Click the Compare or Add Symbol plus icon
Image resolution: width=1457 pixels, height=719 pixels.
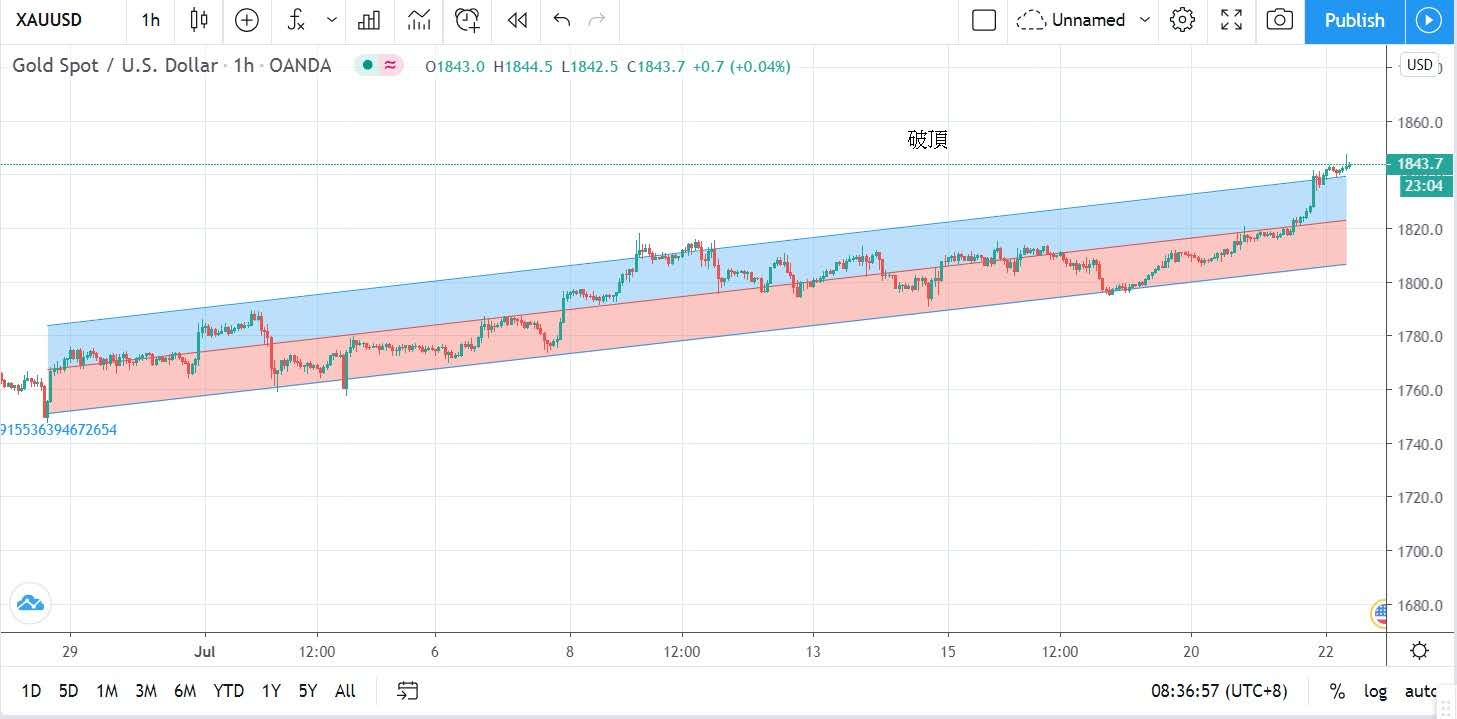coord(246,20)
